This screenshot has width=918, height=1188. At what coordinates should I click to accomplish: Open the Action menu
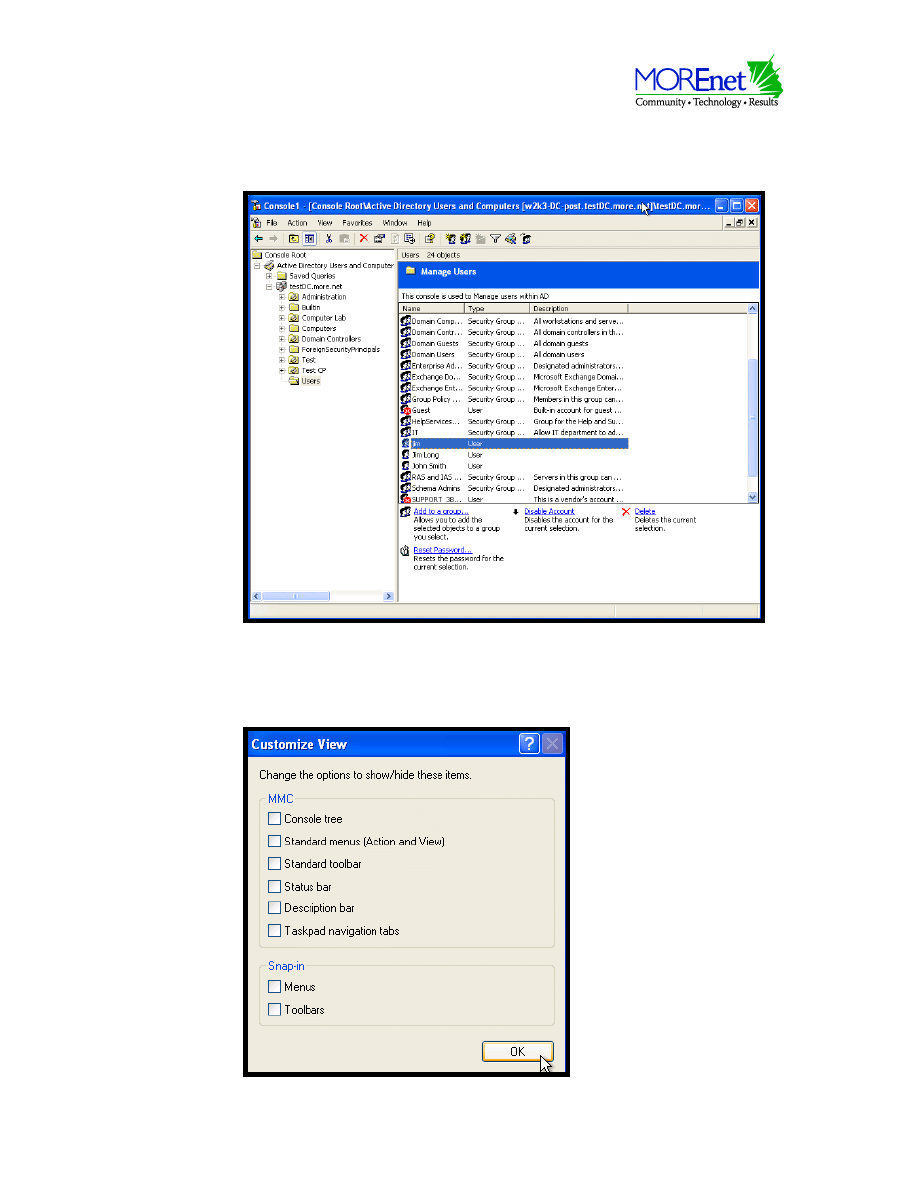click(297, 223)
